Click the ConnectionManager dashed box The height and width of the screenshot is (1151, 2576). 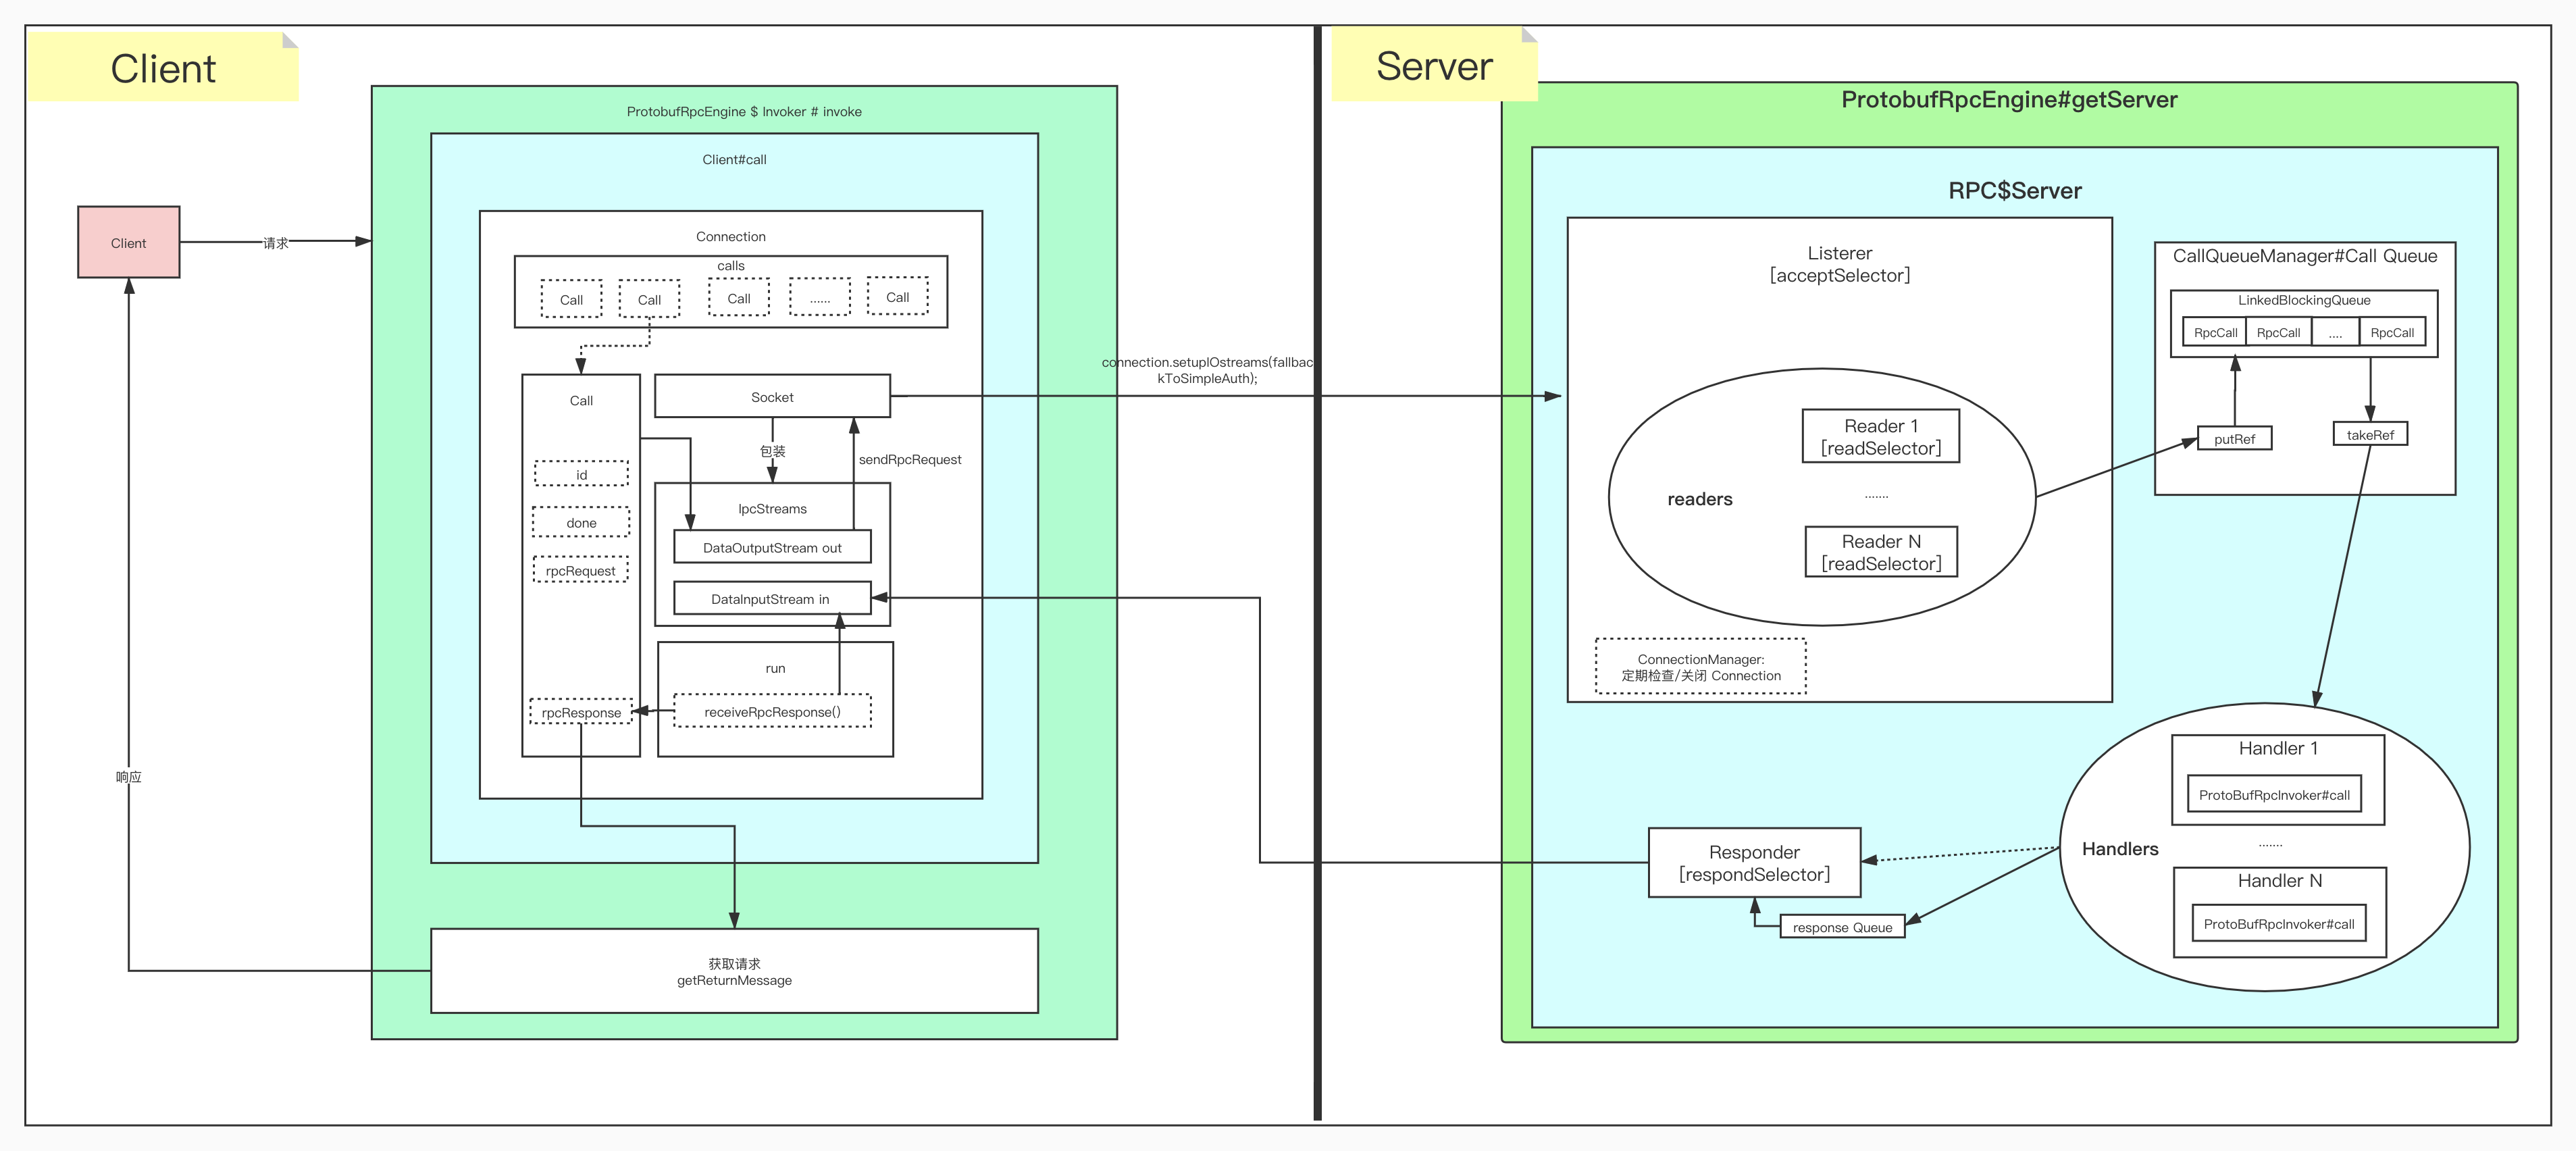(1700, 667)
